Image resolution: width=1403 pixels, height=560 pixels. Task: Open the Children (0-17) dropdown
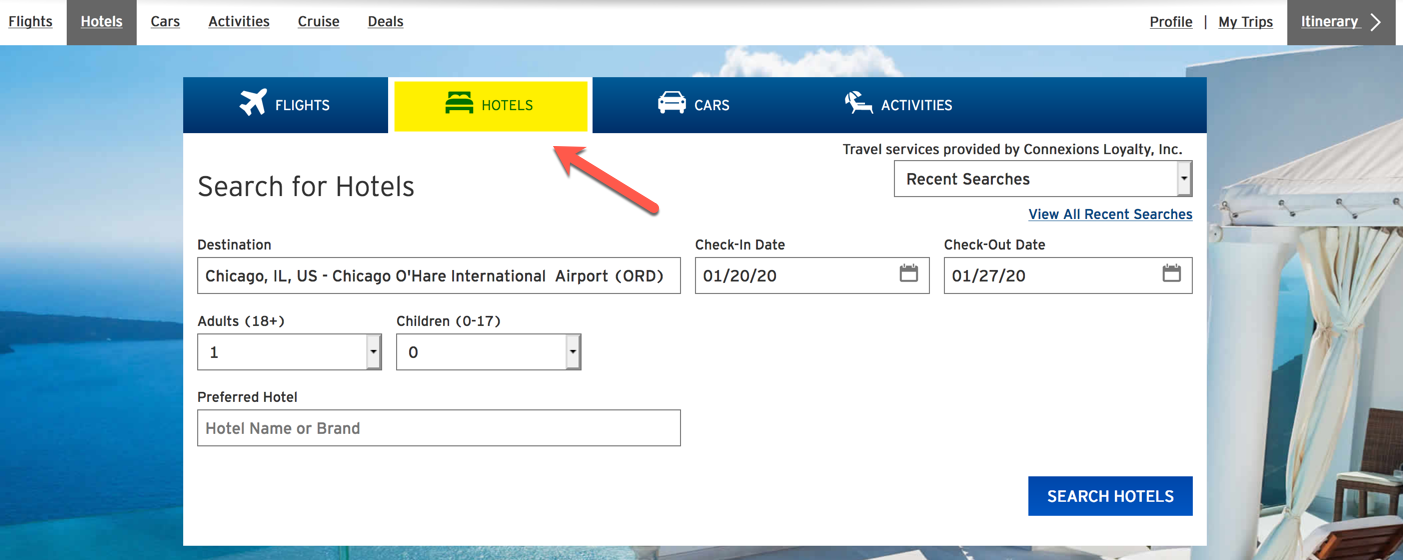click(488, 352)
